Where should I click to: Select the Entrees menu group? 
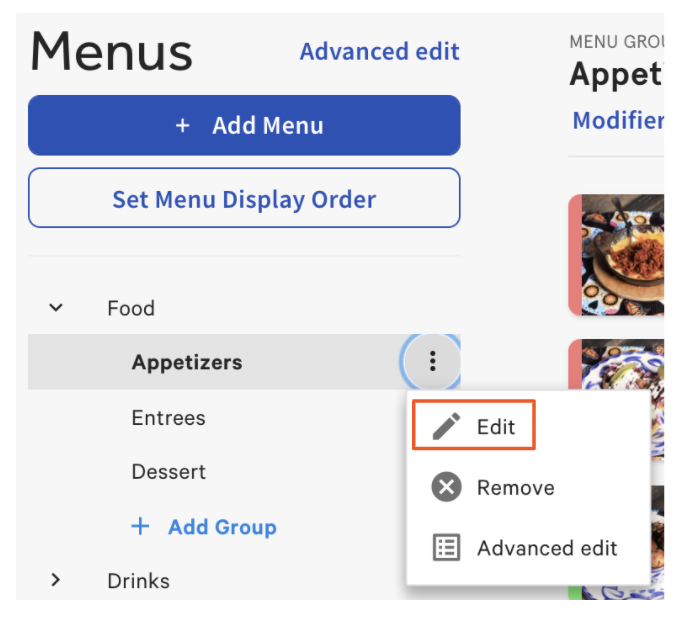(168, 418)
